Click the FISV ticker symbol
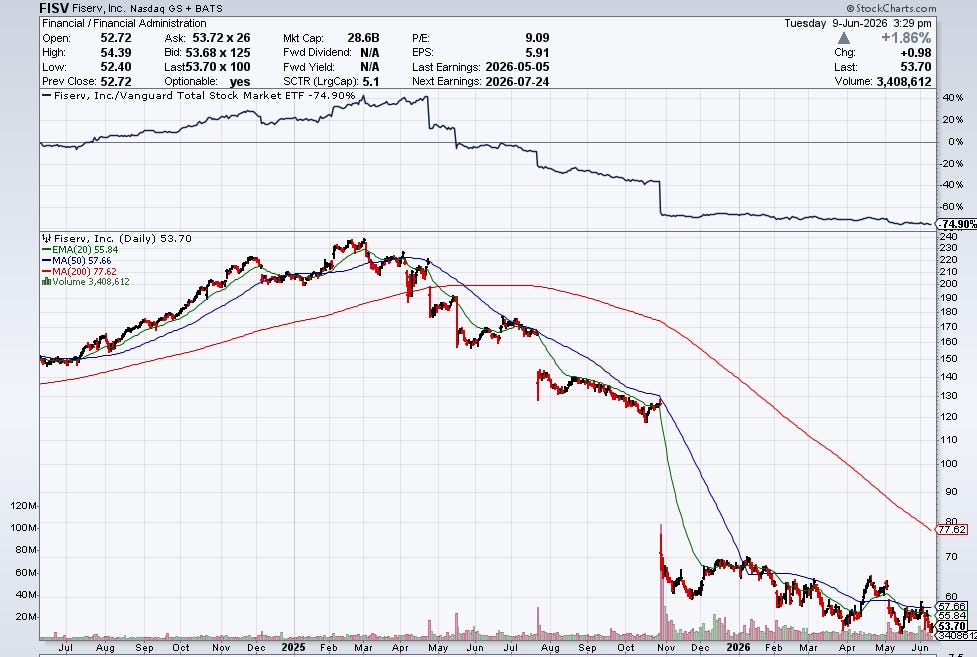This screenshot has width=977, height=657. (x=54, y=8)
